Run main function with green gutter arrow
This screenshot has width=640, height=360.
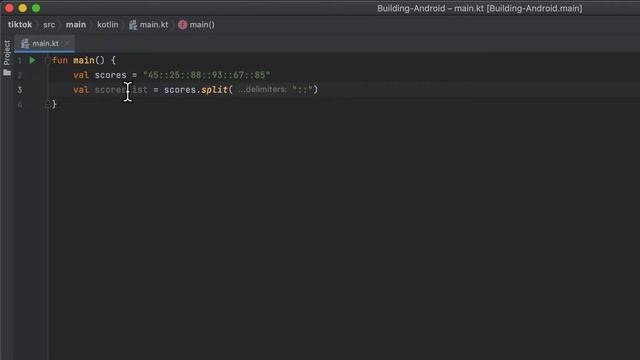pos(32,60)
